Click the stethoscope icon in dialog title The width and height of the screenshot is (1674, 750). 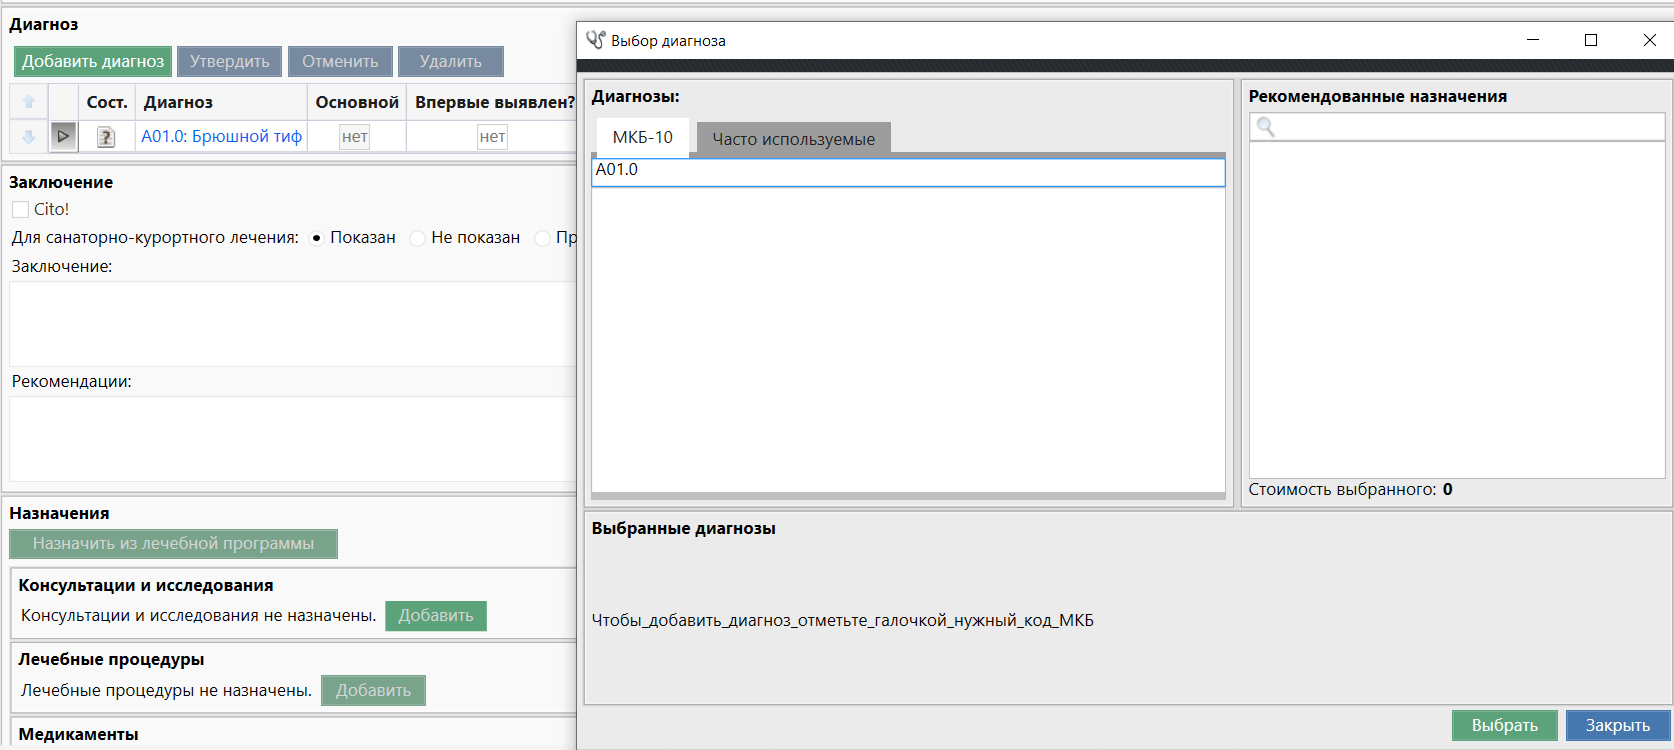(x=596, y=40)
